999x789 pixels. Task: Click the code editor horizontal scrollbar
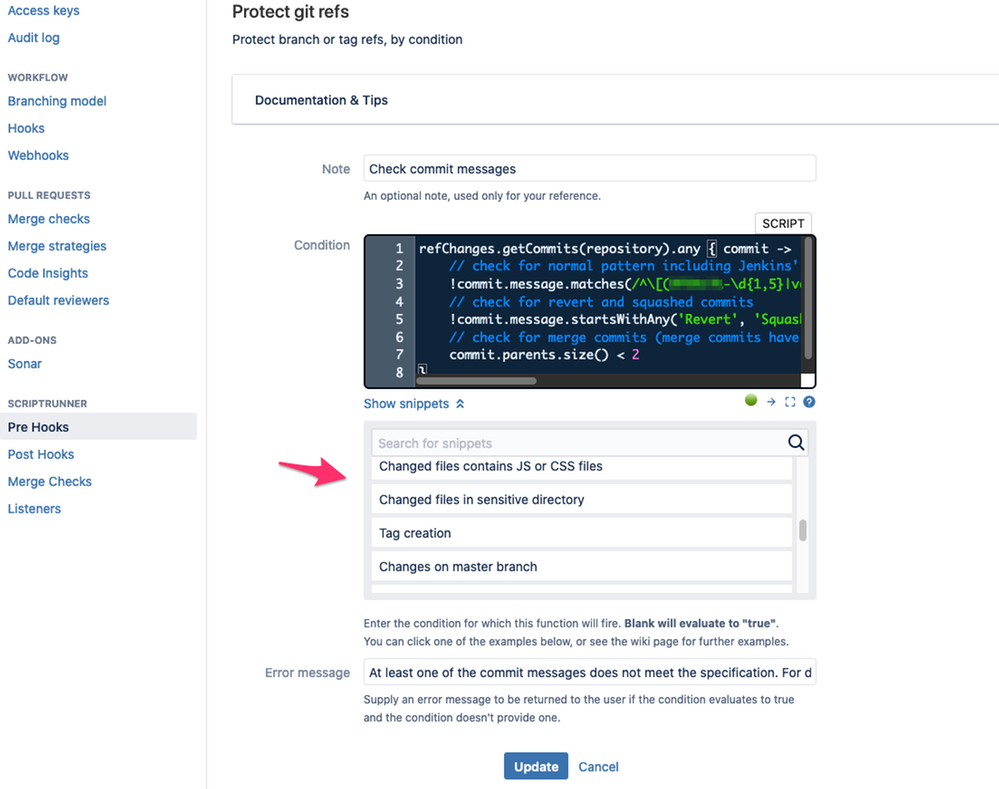tap(476, 381)
